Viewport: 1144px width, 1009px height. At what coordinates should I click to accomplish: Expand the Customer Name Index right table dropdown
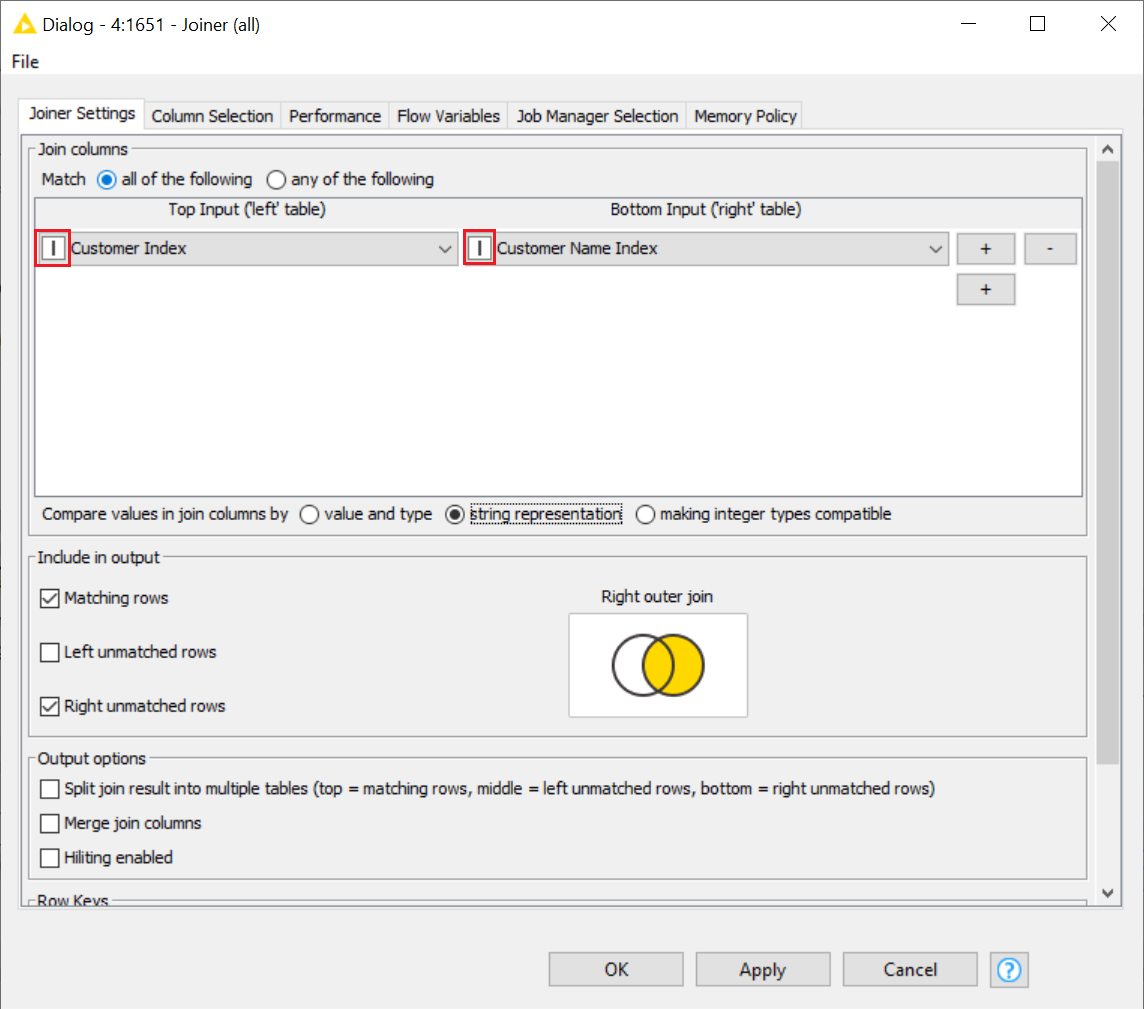[x=935, y=249]
